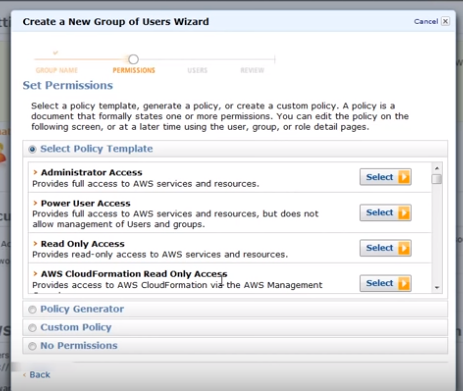Click the policy list scroll up arrow
The width and height of the screenshot is (463, 391).
click(437, 168)
